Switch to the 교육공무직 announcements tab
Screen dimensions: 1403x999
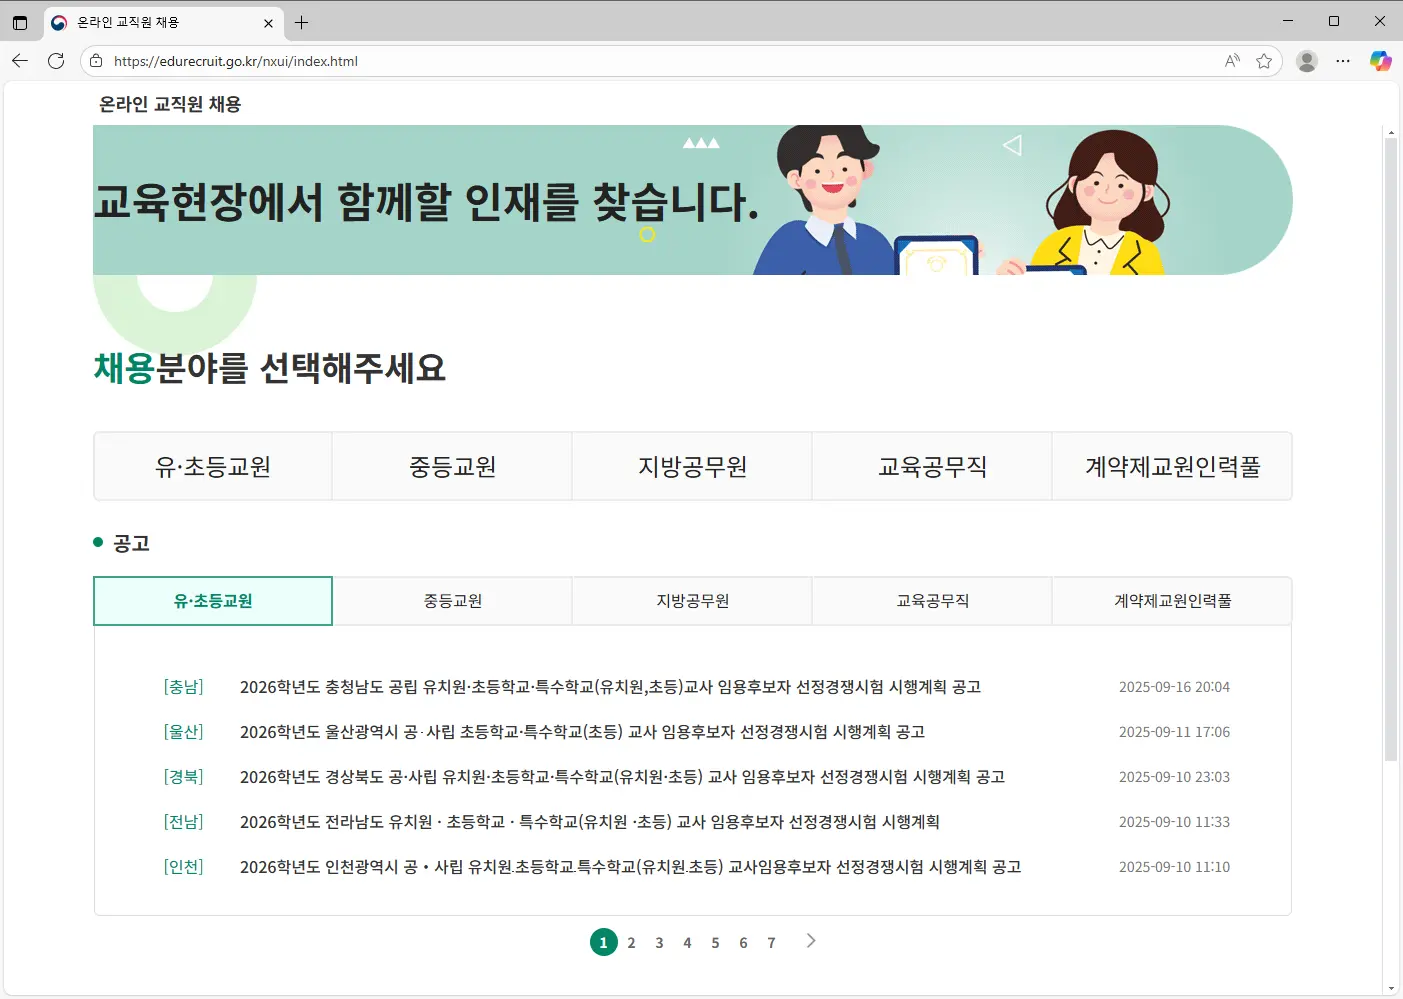coord(932,601)
